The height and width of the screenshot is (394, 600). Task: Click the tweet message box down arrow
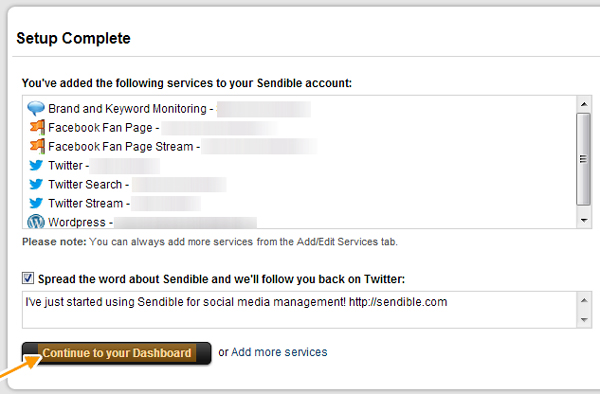[x=584, y=319]
